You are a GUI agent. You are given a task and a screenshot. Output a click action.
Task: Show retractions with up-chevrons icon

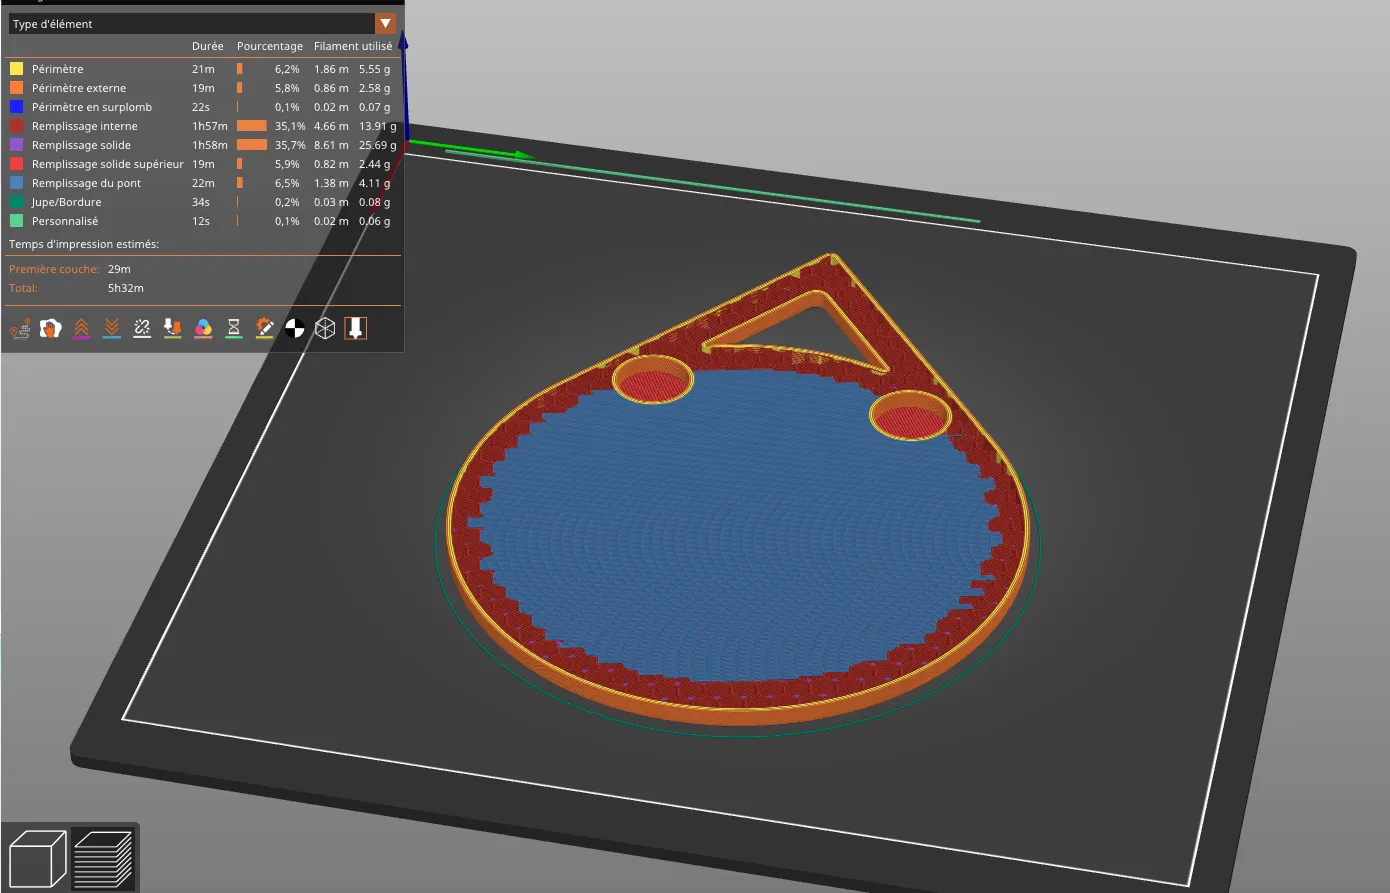[x=82, y=328]
